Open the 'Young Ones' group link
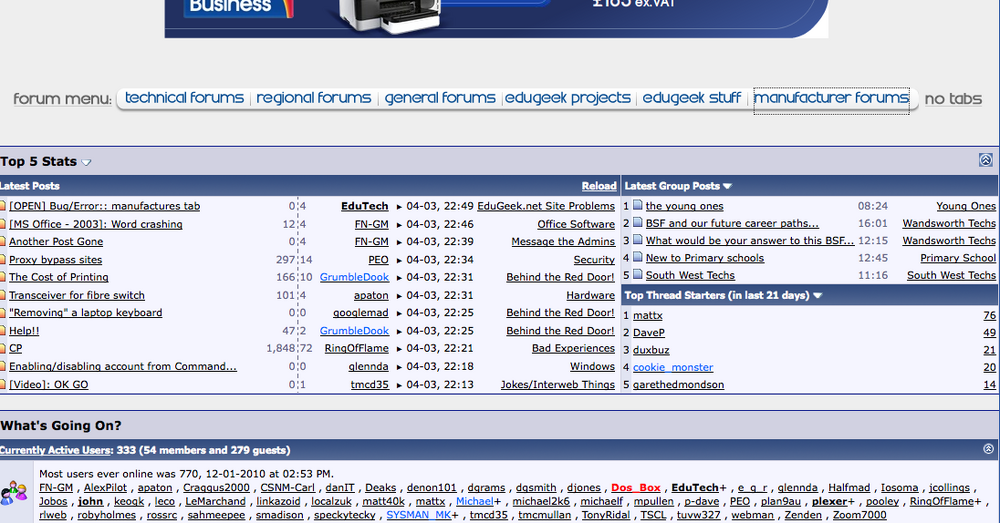This screenshot has width=1000, height=523. click(966, 206)
